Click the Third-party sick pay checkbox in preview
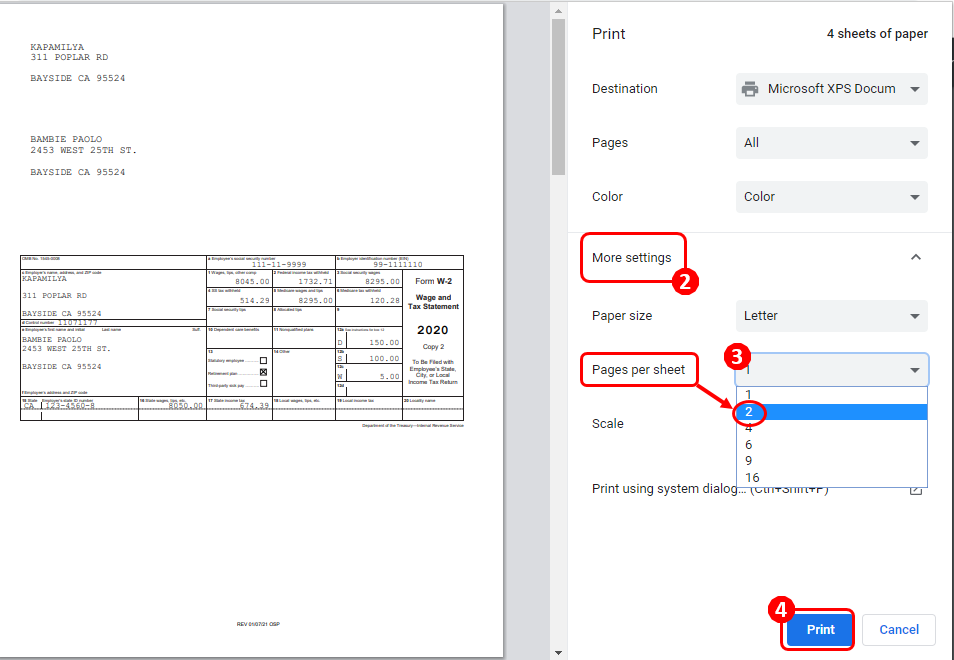Image resolution: width=954 pixels, height=660 pixels. tap(263, 384)
